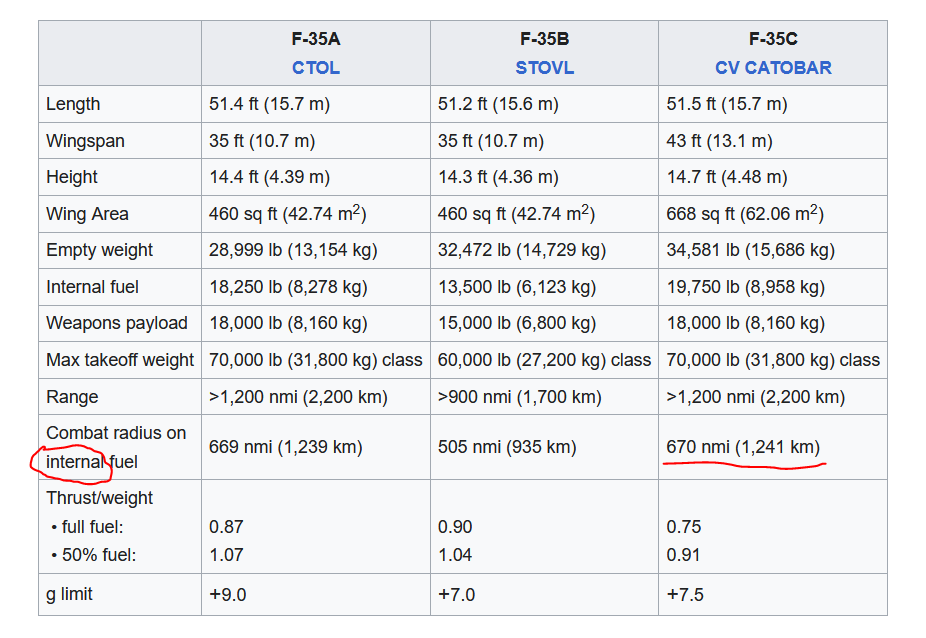
Task: Click the internal fuel value 18,250 lb
Action: pyautogui.click(x=288, y=287)
